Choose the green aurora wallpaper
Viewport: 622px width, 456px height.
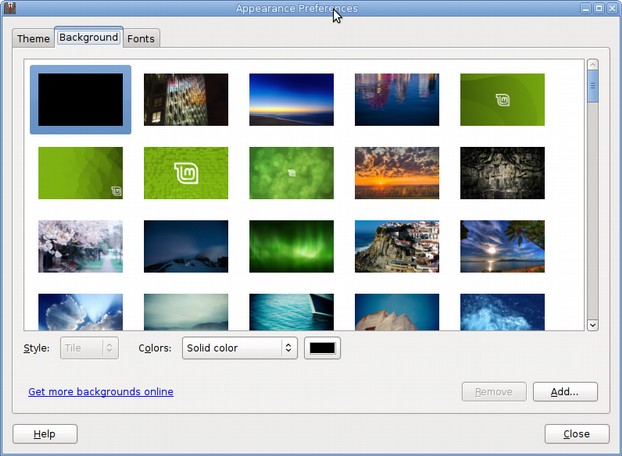point(292,246)
